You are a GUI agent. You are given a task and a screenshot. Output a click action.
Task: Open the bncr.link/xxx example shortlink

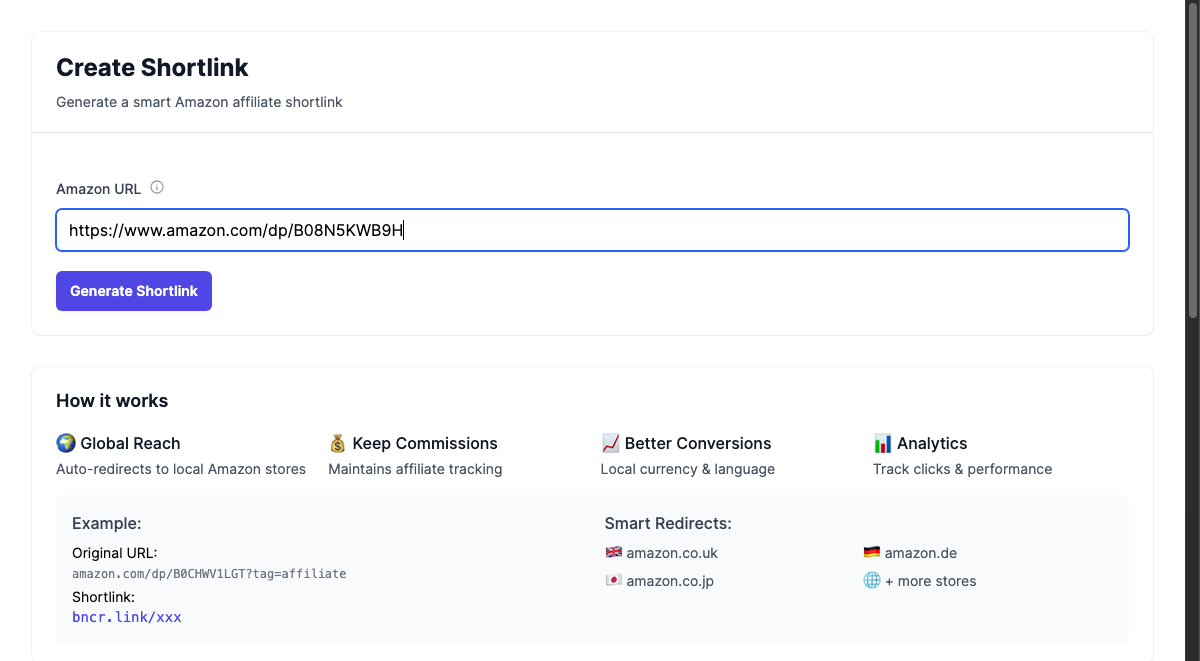(127, 617)
